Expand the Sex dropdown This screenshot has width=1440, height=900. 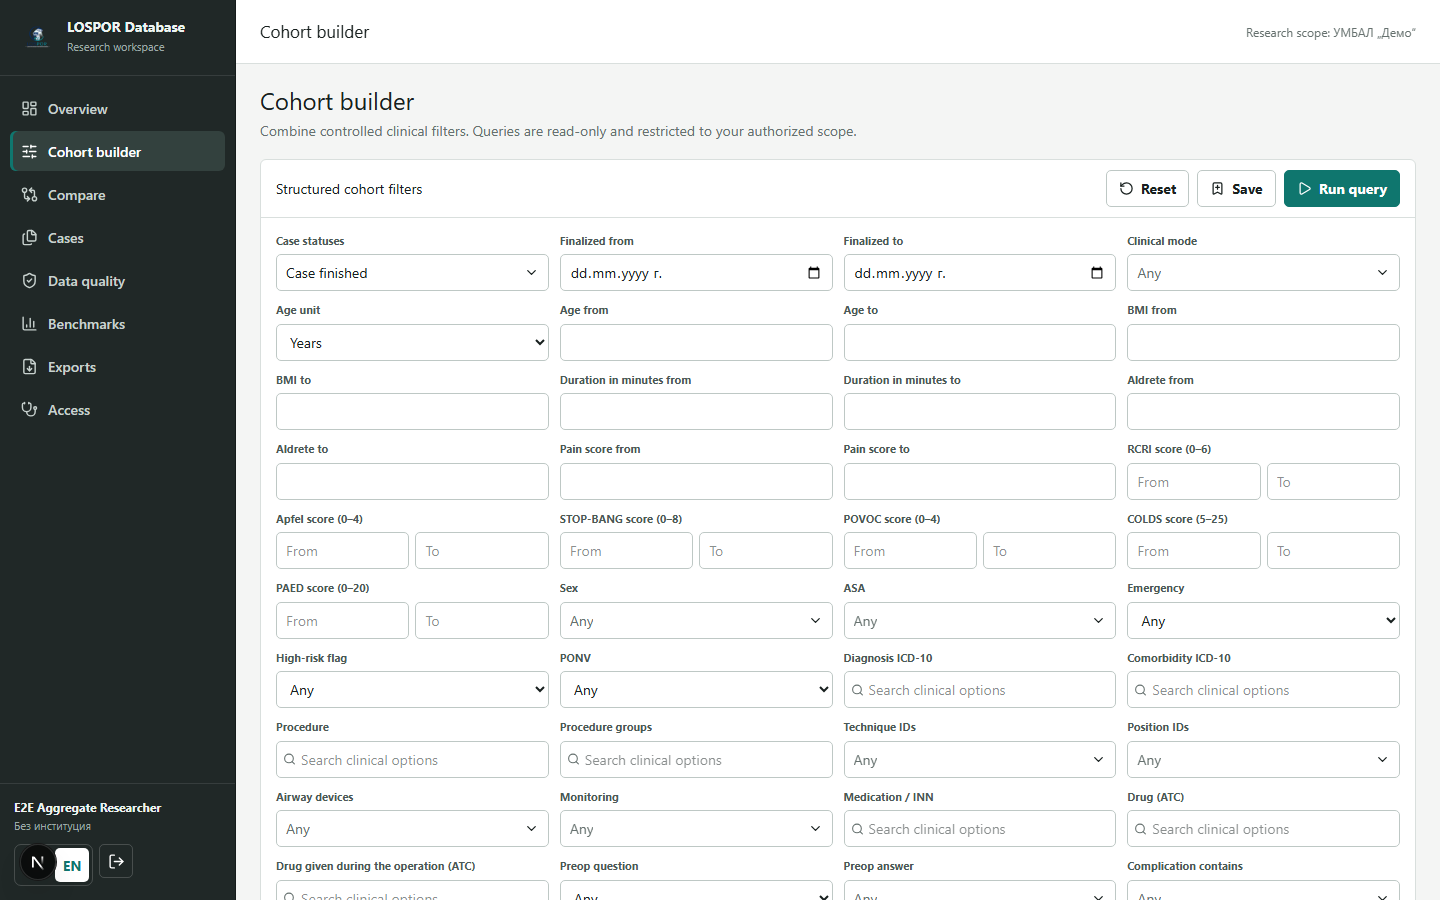(x=696, y=621)
